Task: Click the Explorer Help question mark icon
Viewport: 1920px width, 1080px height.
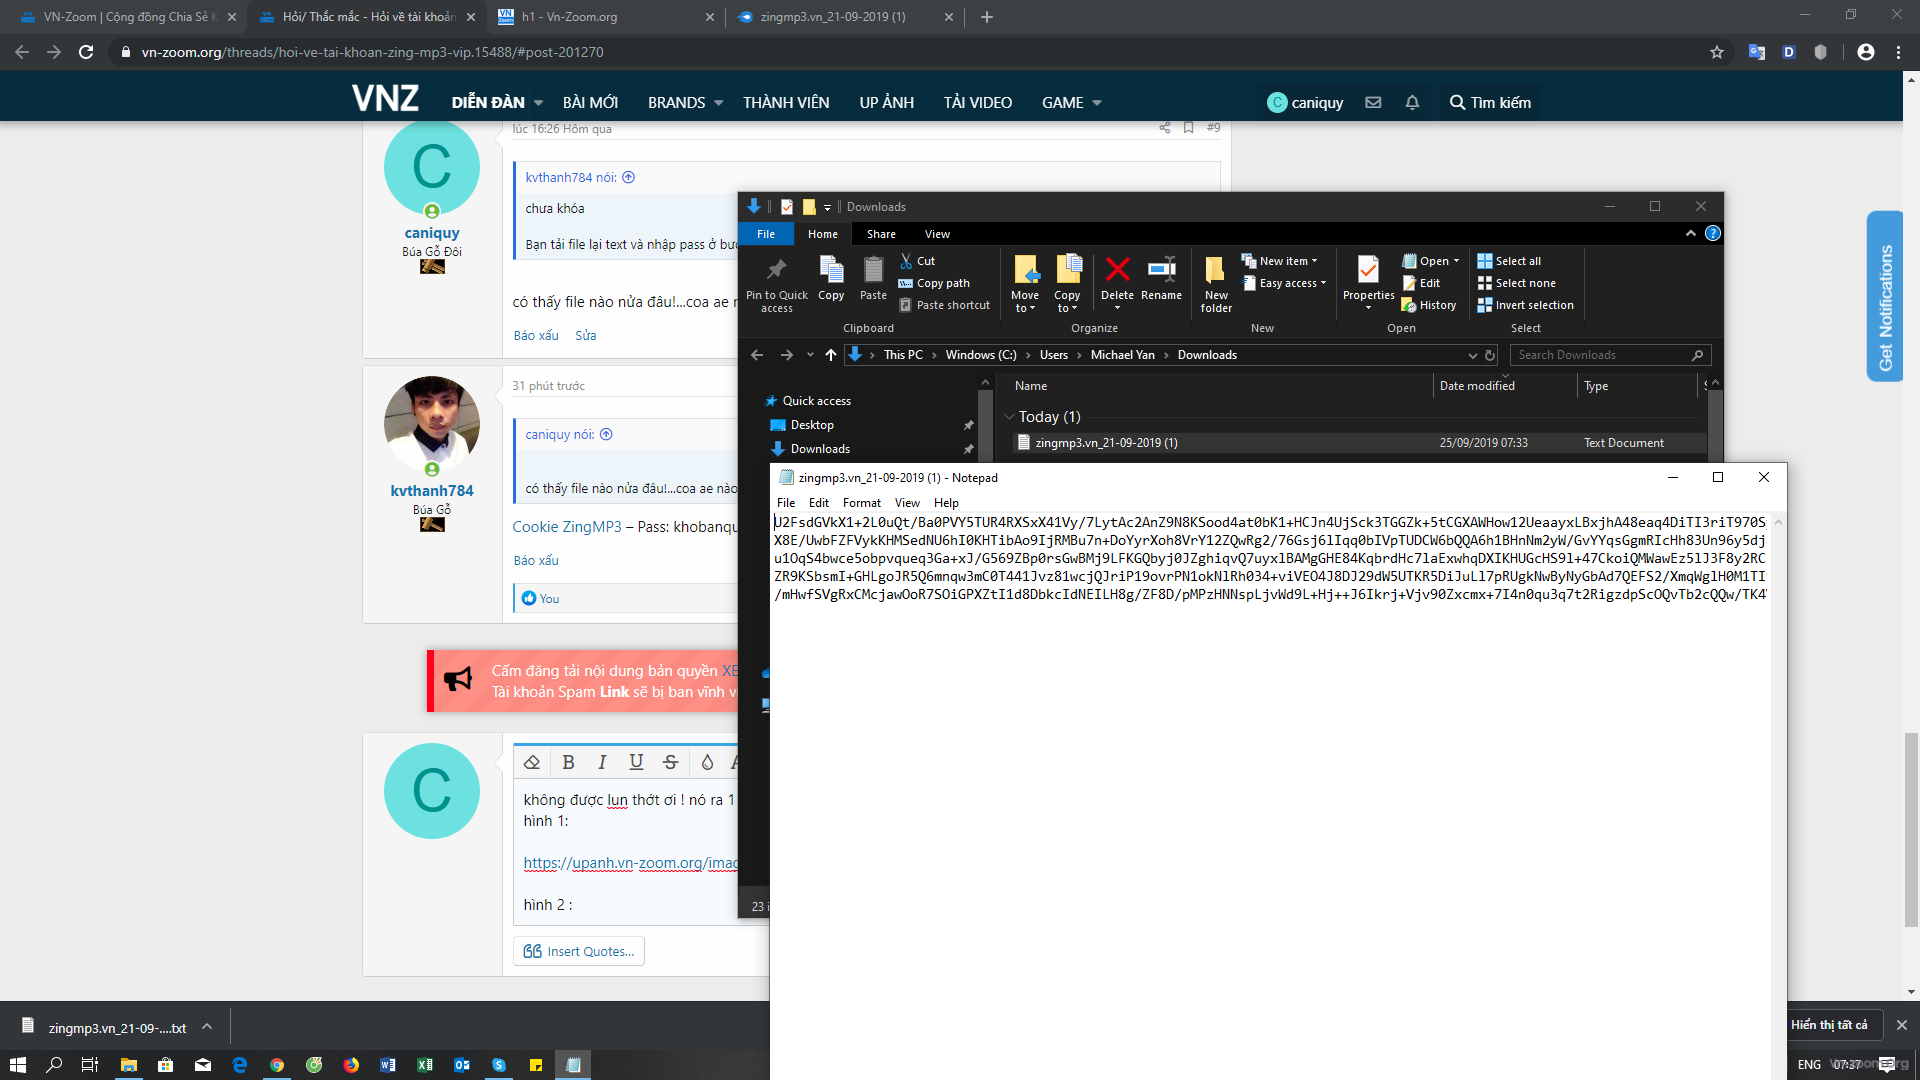Action: (1712, 233)
